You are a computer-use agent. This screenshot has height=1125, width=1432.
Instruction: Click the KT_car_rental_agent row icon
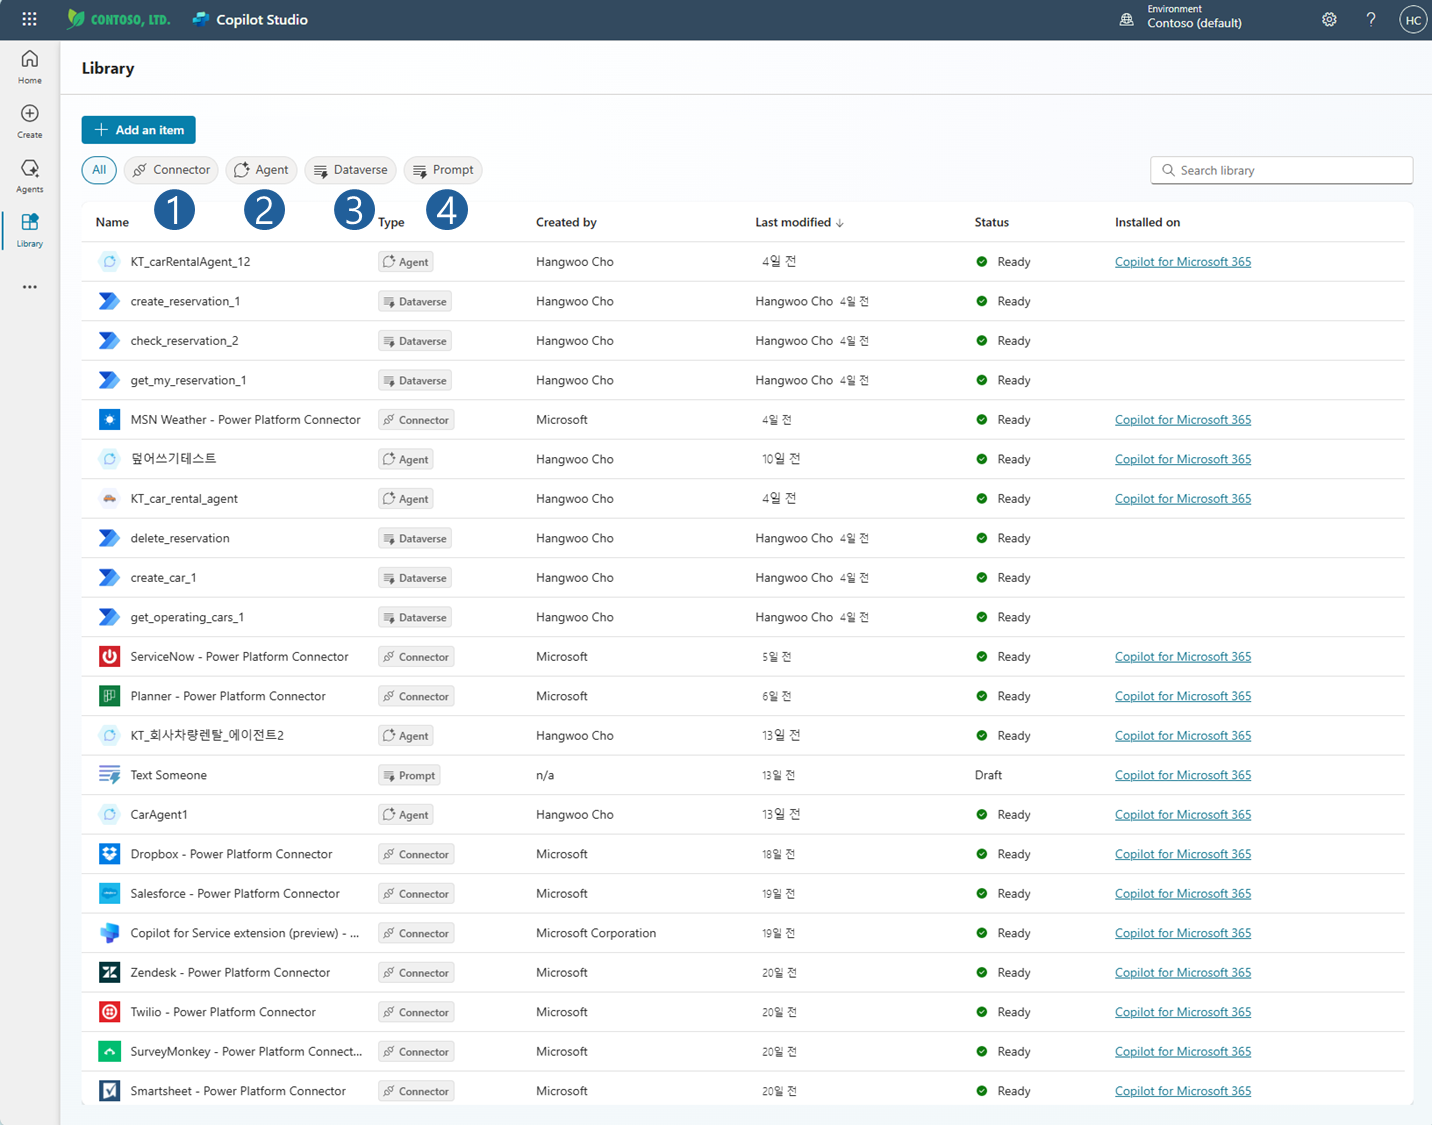[x=109, y=499]
